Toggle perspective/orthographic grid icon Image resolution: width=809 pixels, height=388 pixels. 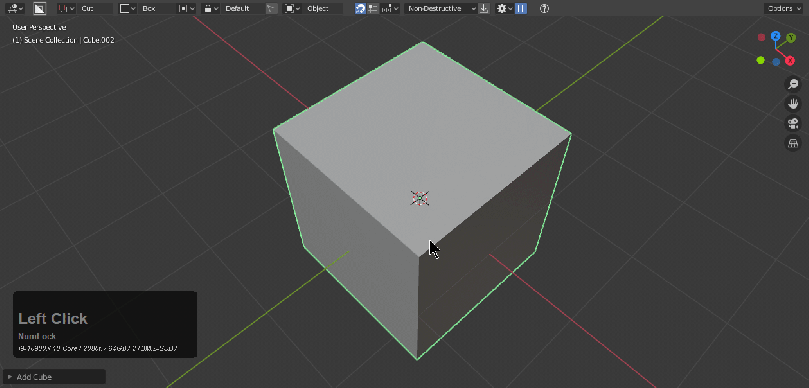(793, 143)
